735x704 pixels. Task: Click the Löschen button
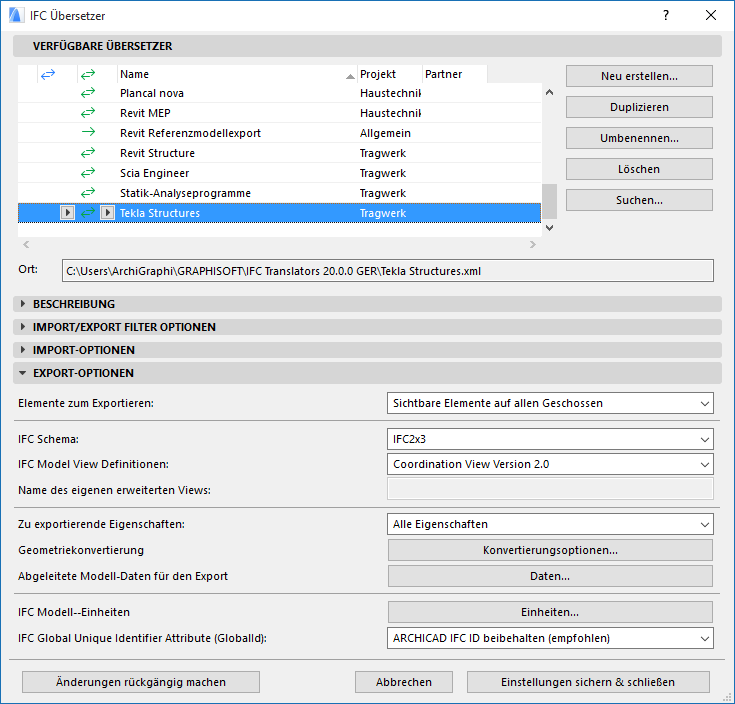coord(639,169)
